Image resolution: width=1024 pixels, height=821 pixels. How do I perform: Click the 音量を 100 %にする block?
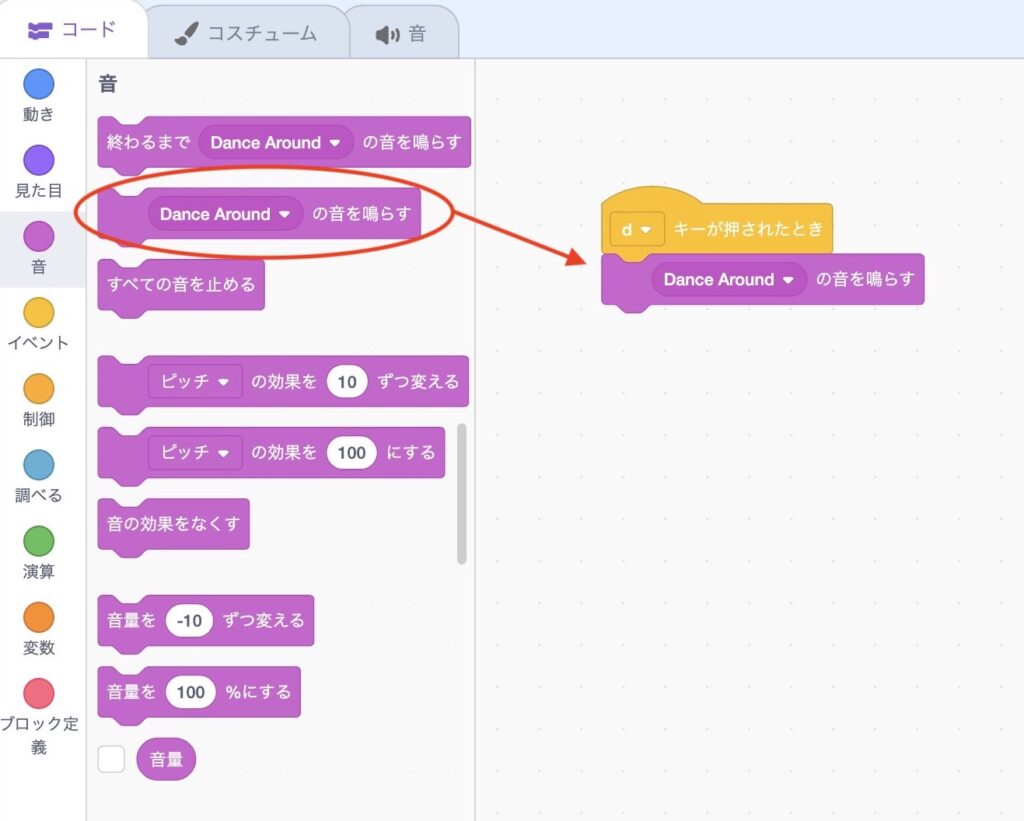pos(199,694)
